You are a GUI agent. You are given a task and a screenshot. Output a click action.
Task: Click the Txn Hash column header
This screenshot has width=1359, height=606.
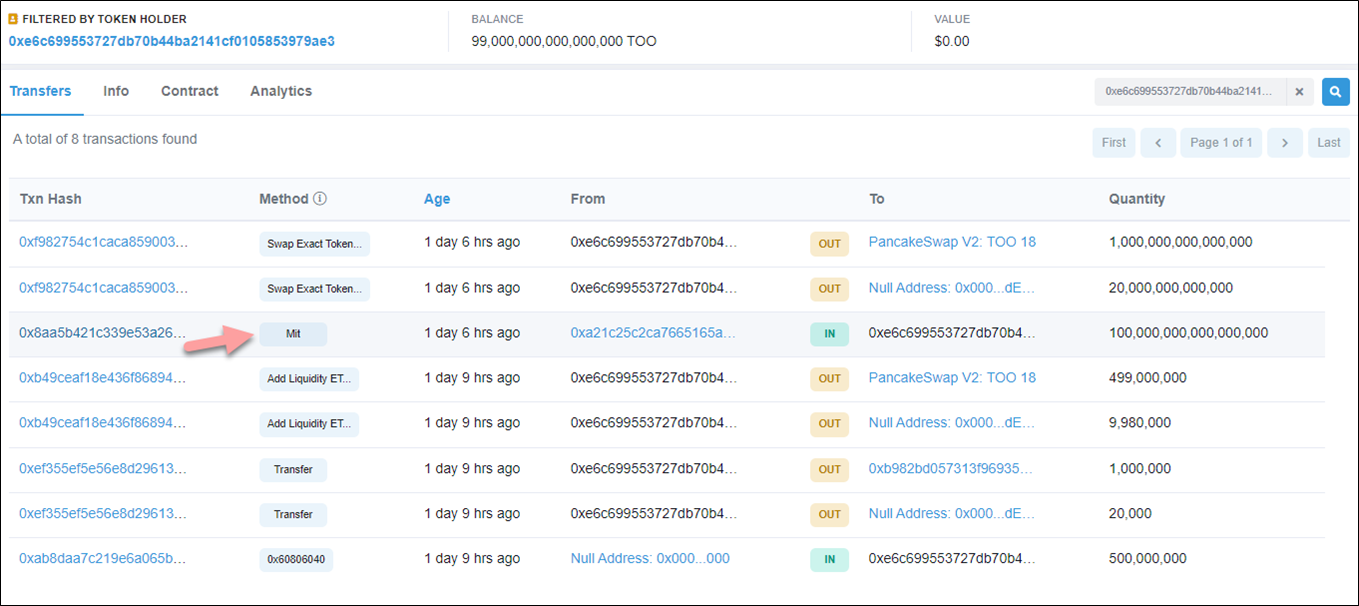tap(51, 199)
